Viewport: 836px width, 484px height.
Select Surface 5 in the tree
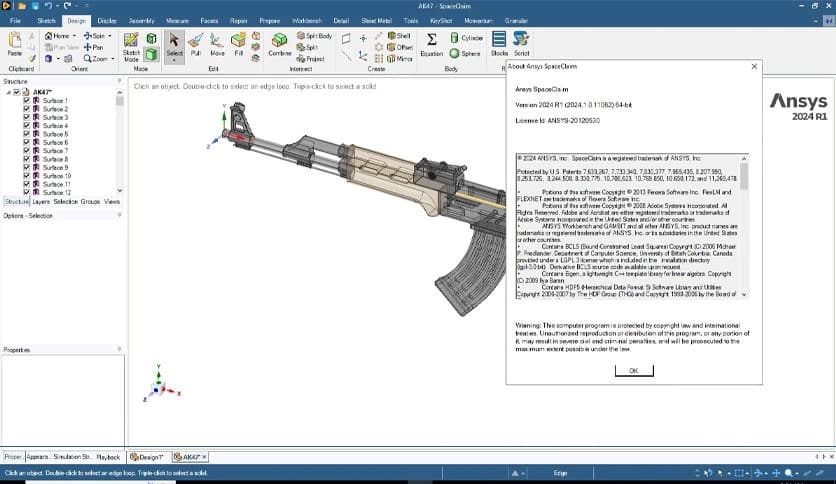[x=55, y=134]
